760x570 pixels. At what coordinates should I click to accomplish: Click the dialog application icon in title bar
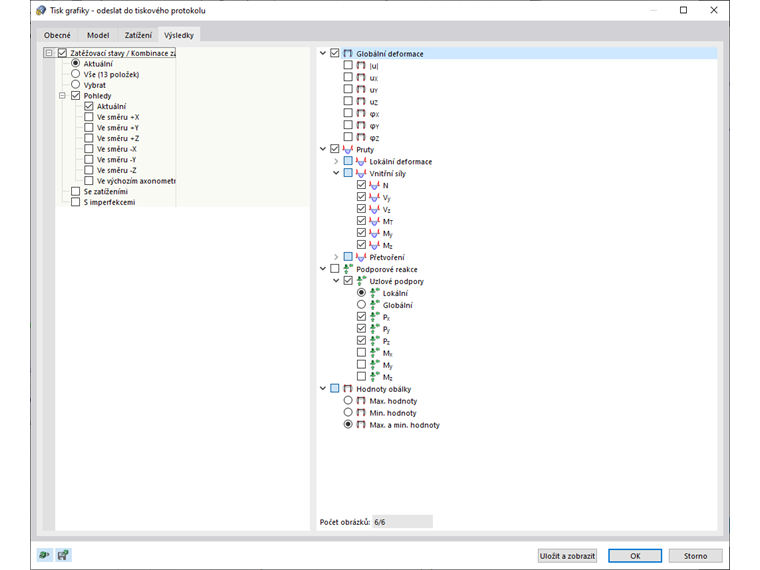[42, 10]
